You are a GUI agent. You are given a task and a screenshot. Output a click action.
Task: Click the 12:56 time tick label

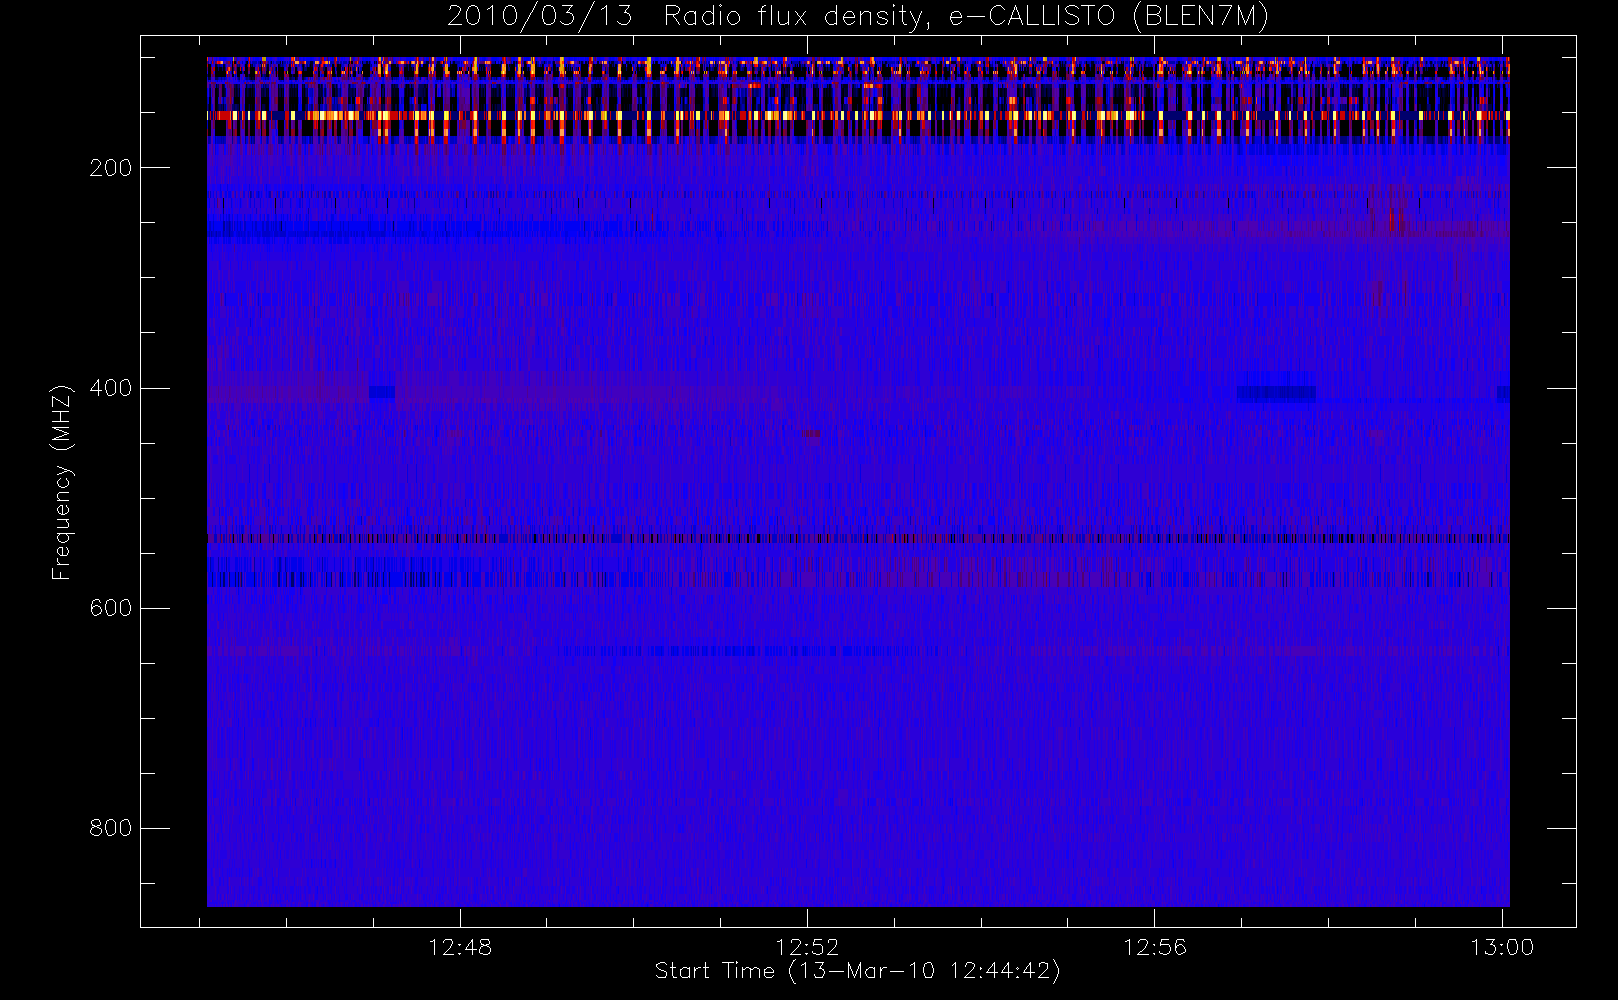(x=1154, y=947)
